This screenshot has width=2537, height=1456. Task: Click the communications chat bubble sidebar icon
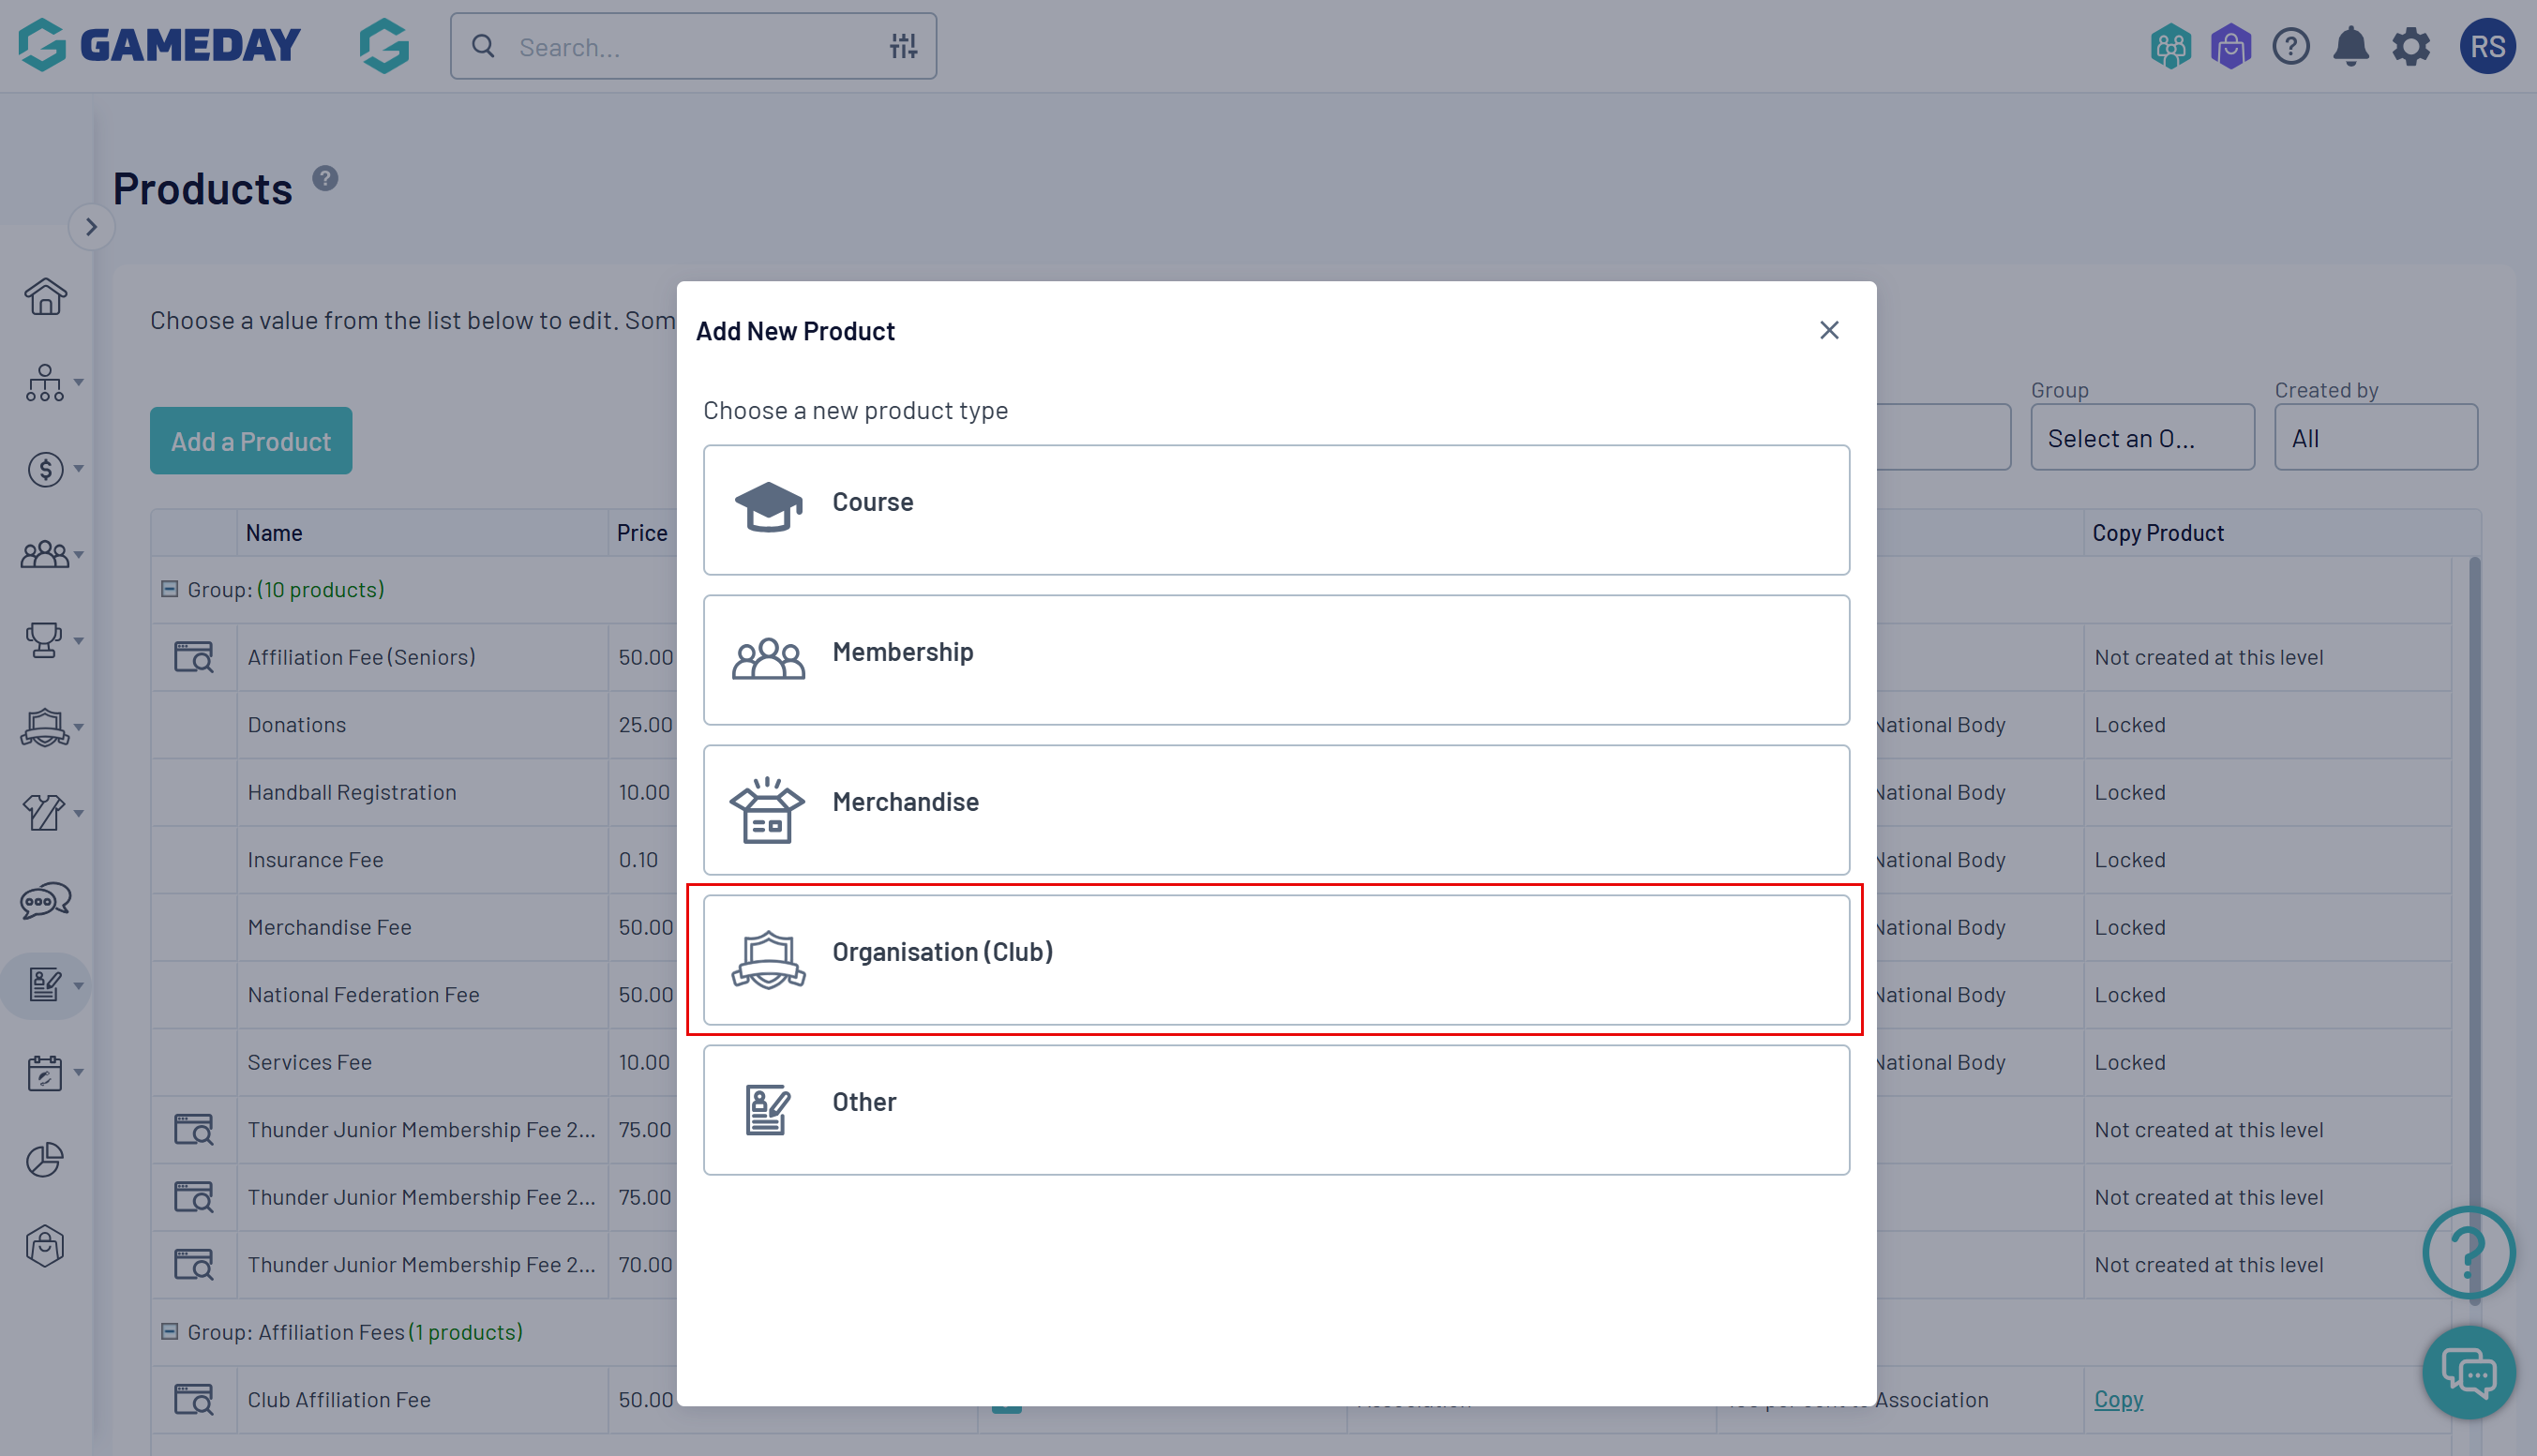[x=45, y=900]
